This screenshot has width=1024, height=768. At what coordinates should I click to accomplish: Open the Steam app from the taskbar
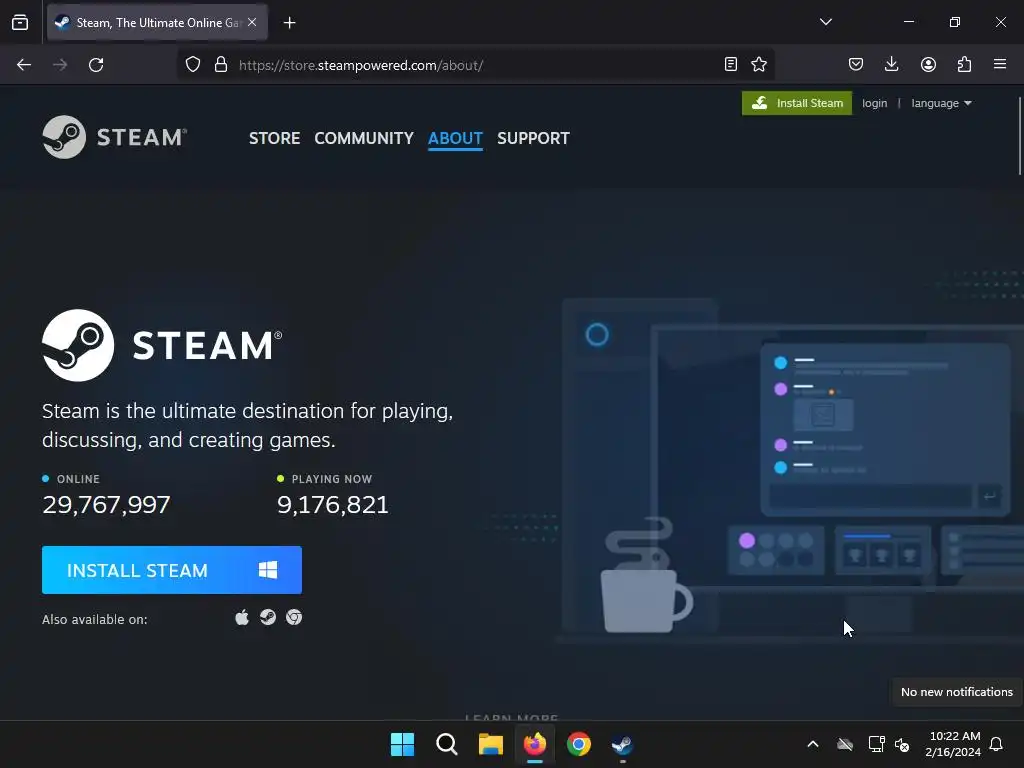click(x=622, y=744)
